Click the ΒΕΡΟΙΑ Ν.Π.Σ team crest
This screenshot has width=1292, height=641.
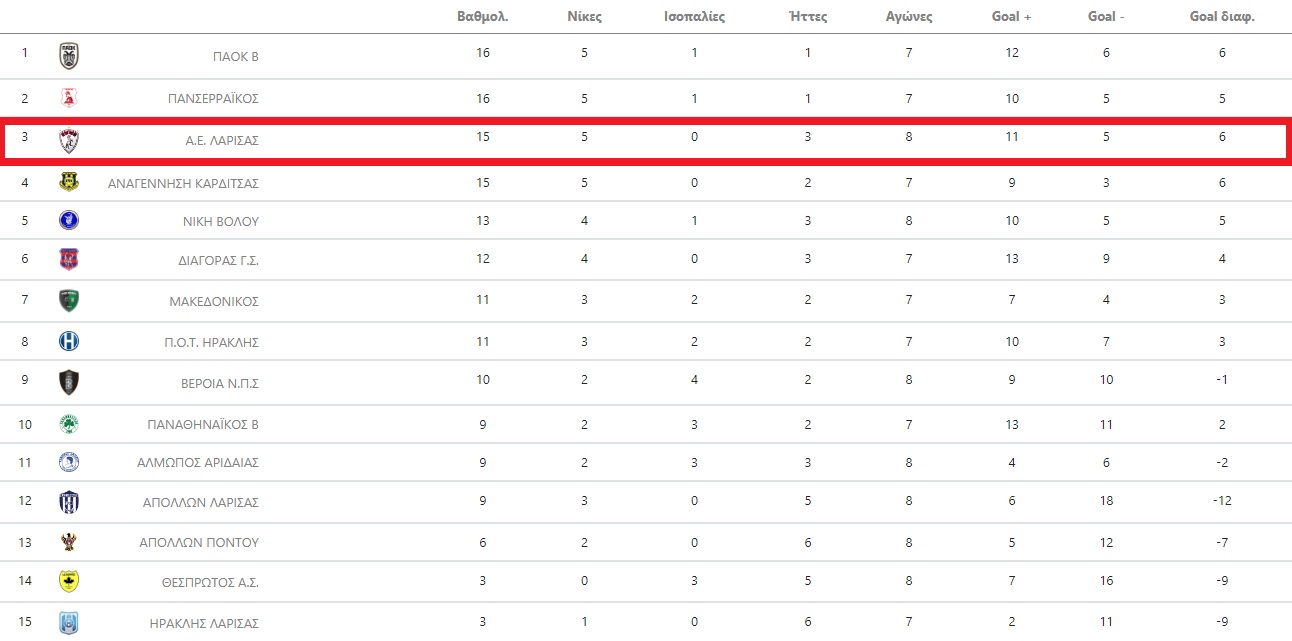point(69,382)
